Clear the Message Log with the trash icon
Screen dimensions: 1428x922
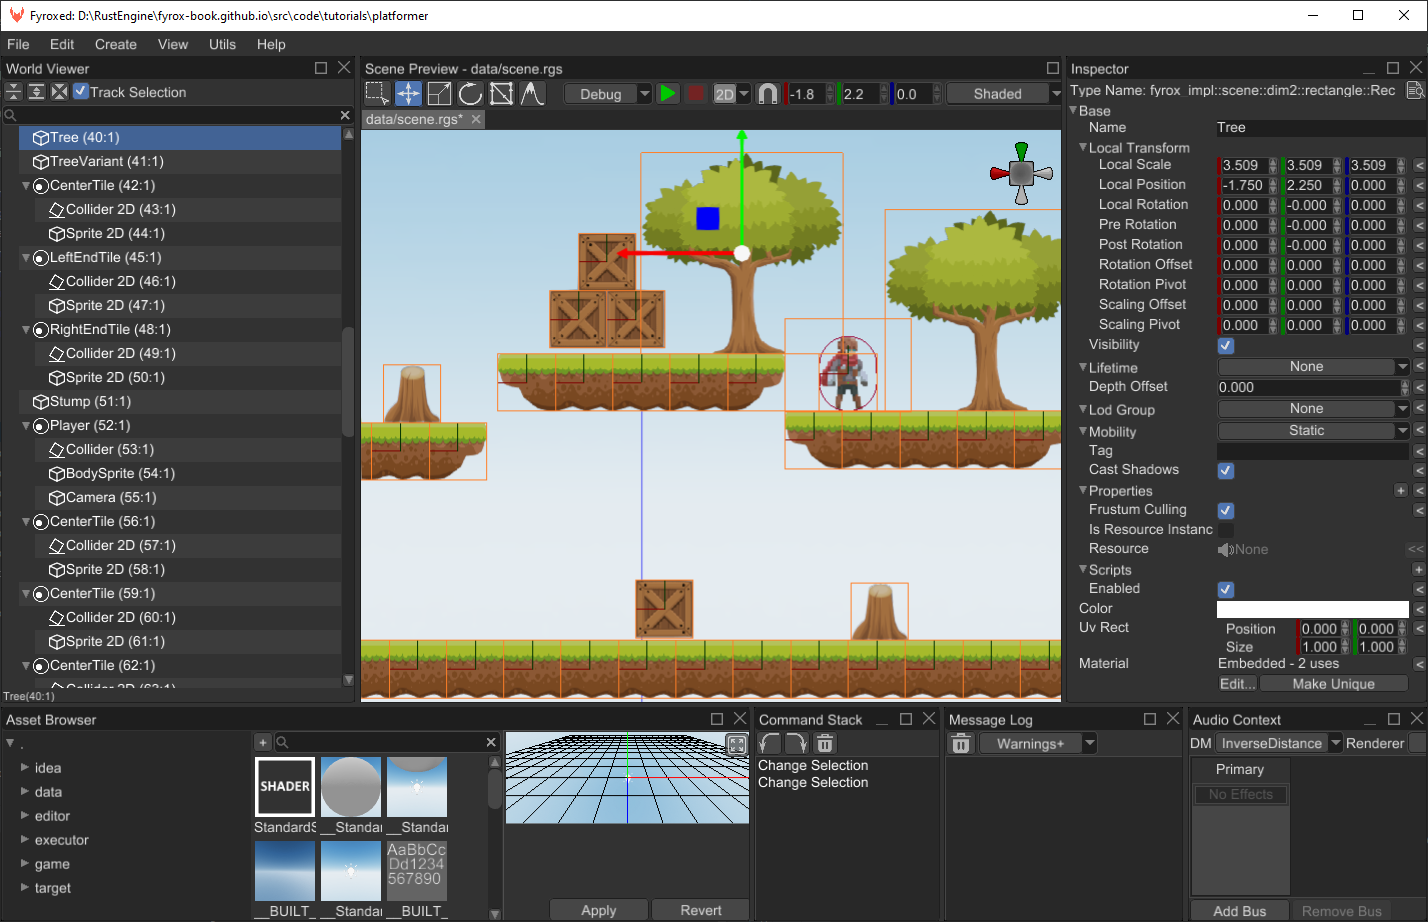pos(960,743)
